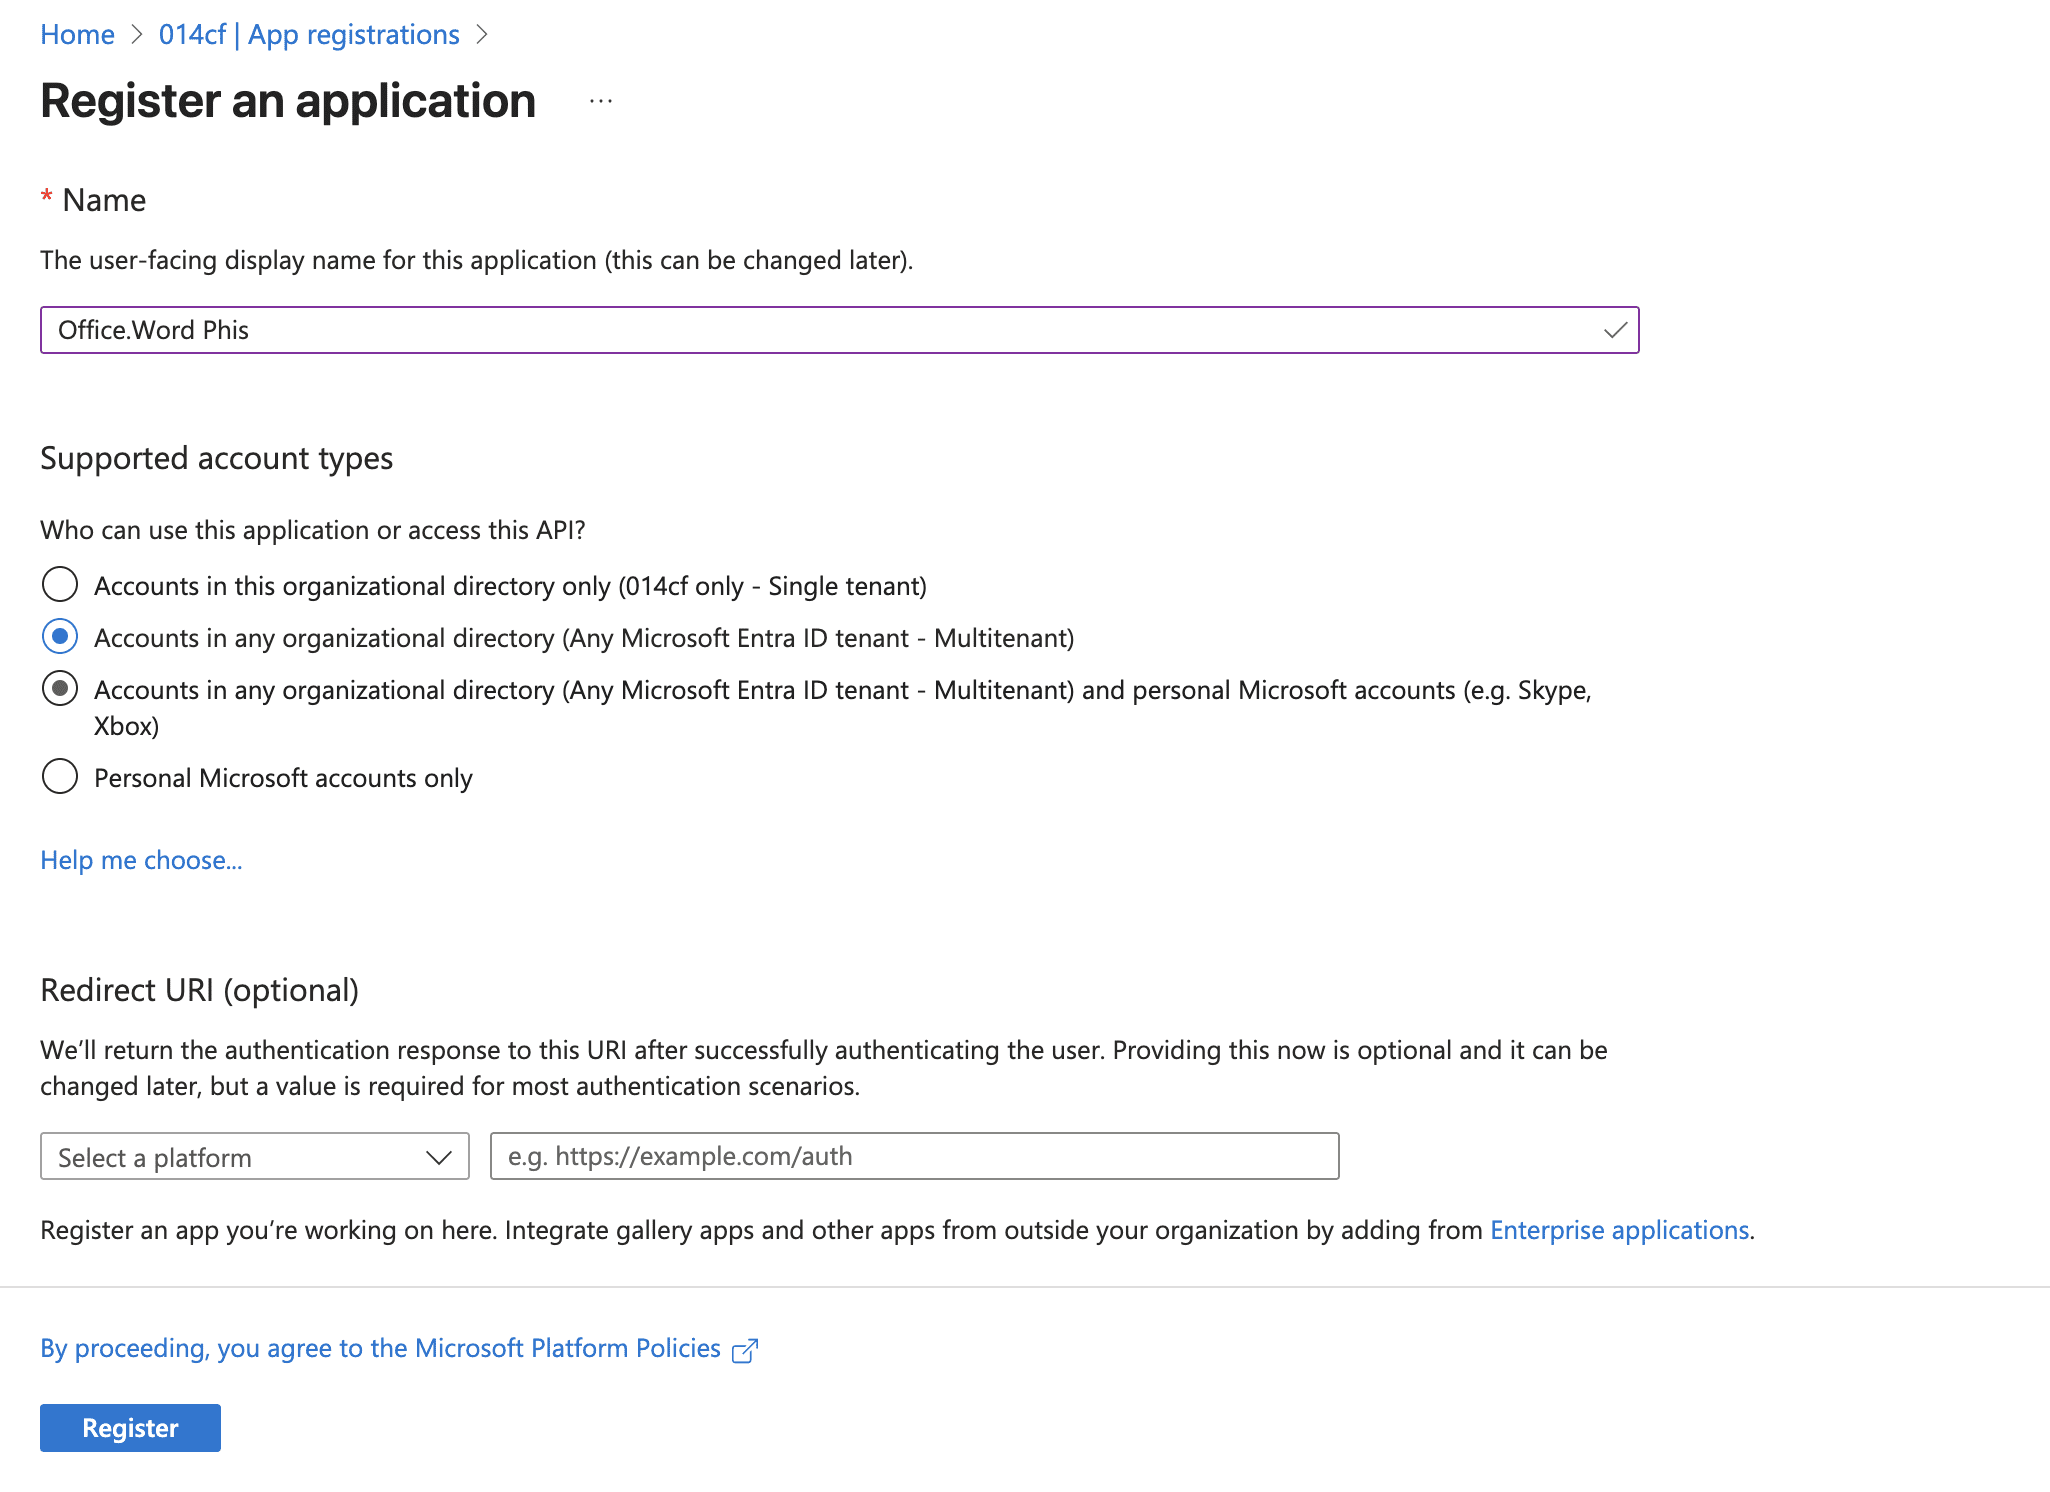The width and height of the screenshot is (2050, 1492).
Task: Navigate to 014cf App registrations breadcrumb
Action: [x=308, y=35]
